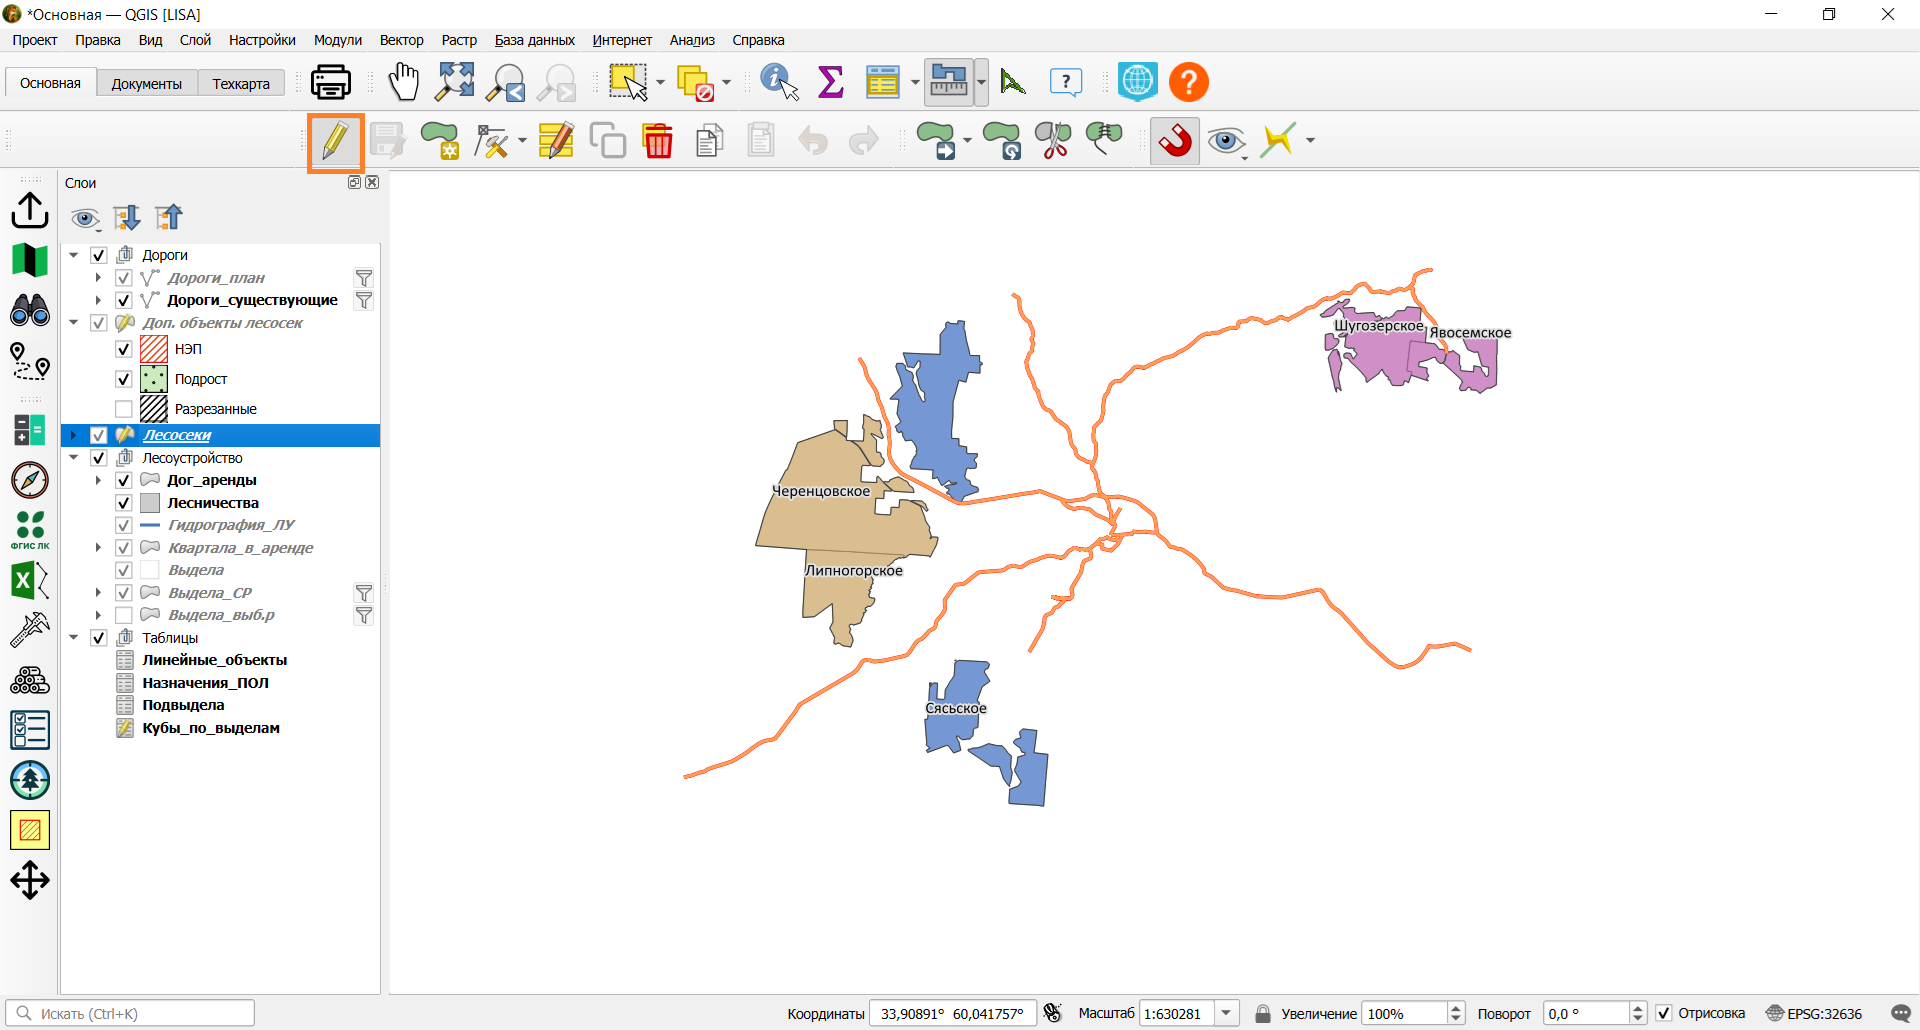Toggle the Отрисовка render checkbox

click(x=1664, y=1013)
